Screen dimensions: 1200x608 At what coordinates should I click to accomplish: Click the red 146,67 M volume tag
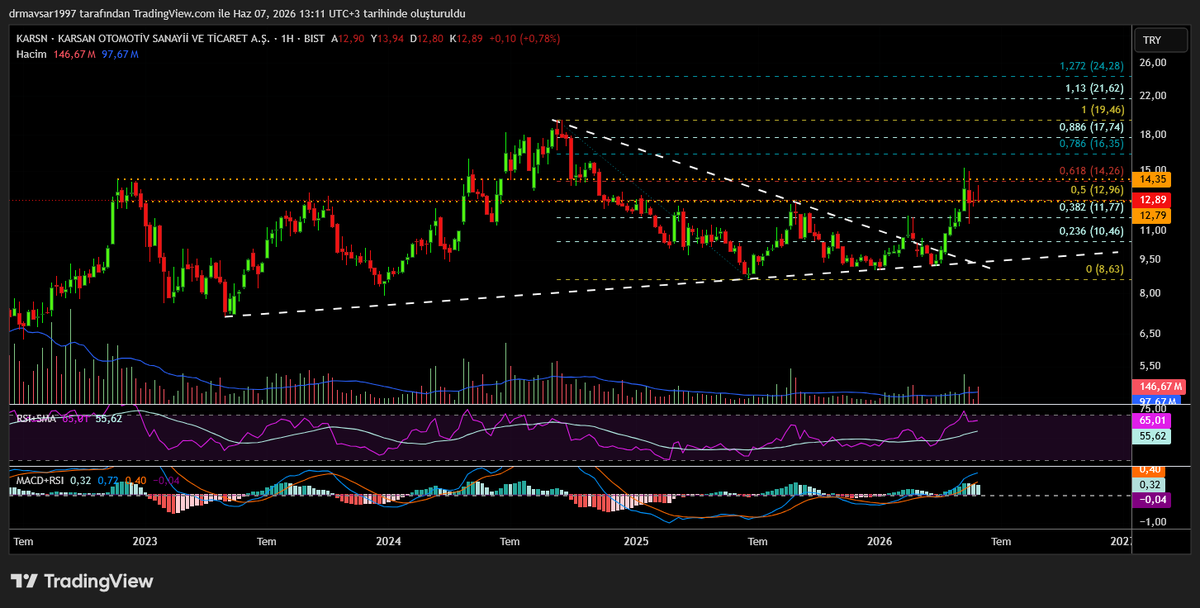coord(1157,386)
